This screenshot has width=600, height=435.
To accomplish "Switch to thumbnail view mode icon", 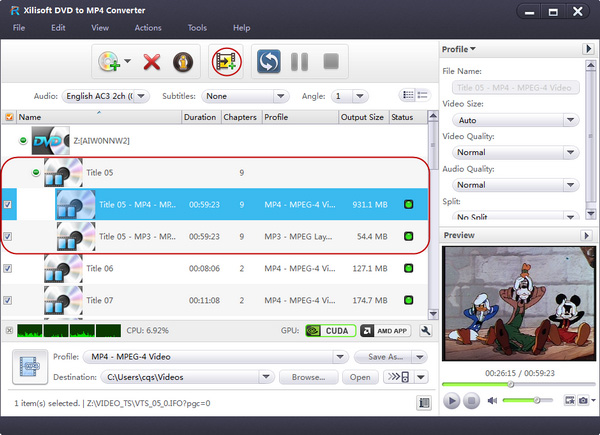I will (408, 95).
